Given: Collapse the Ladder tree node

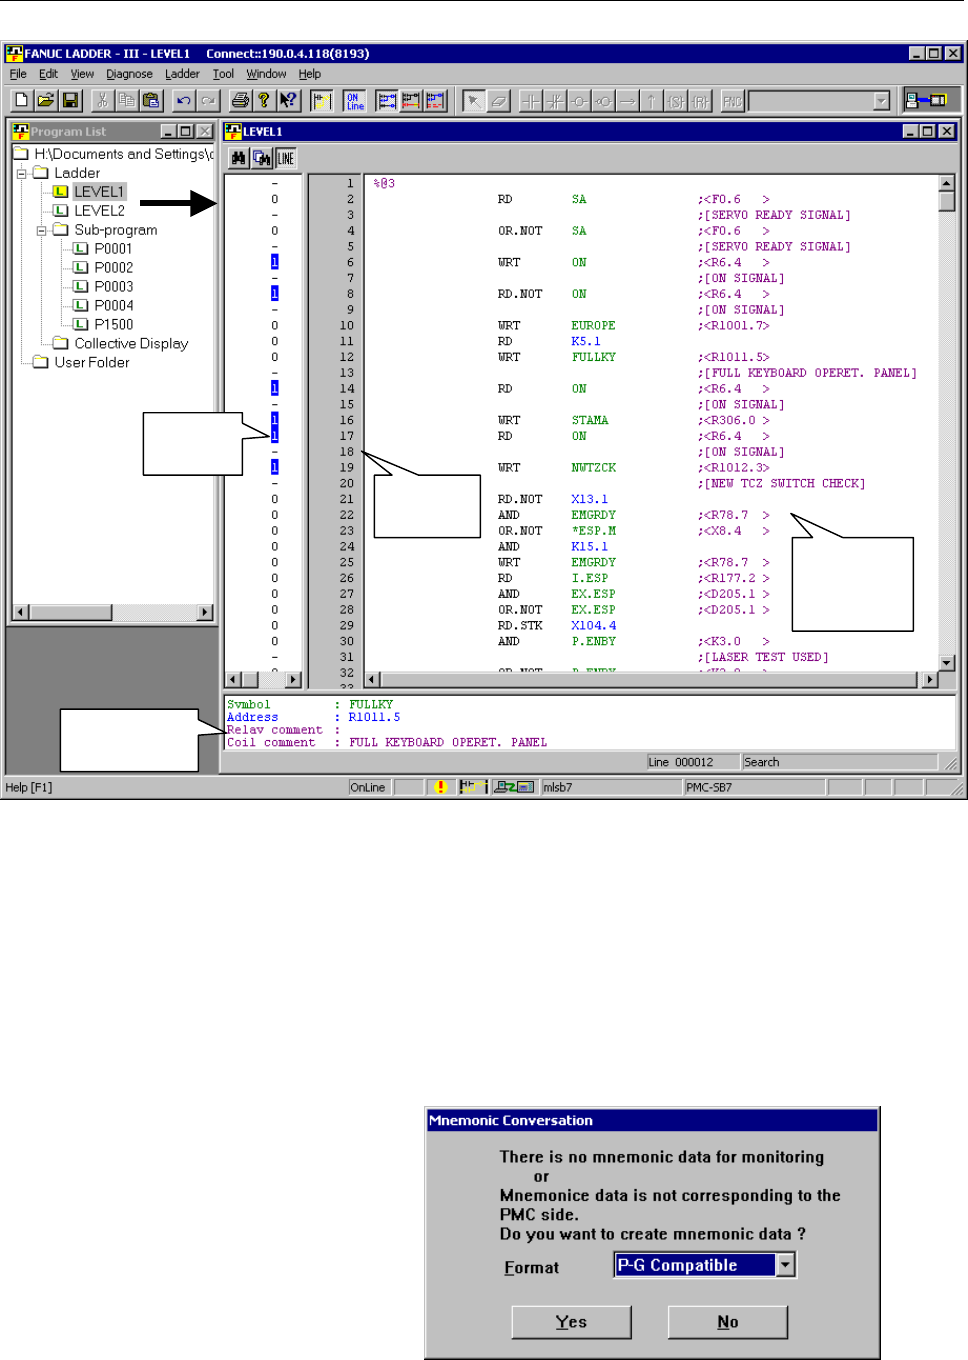Looking at the screenshot, I should tap(21, 173).
